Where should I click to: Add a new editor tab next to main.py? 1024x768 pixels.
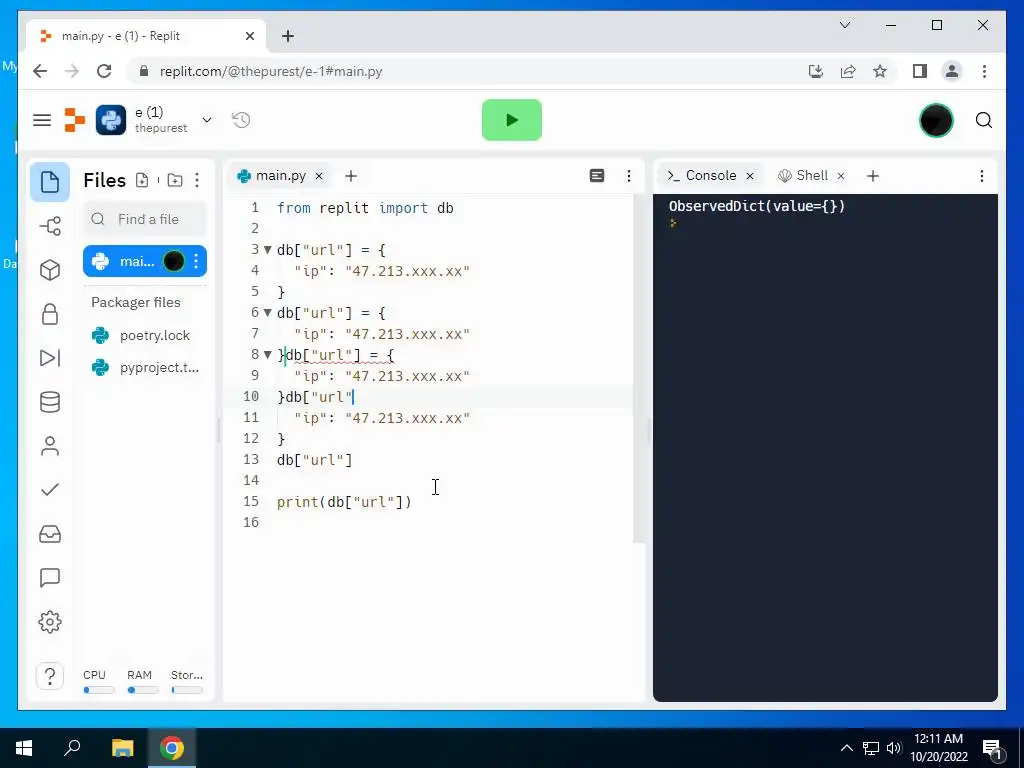click(351, 176)
